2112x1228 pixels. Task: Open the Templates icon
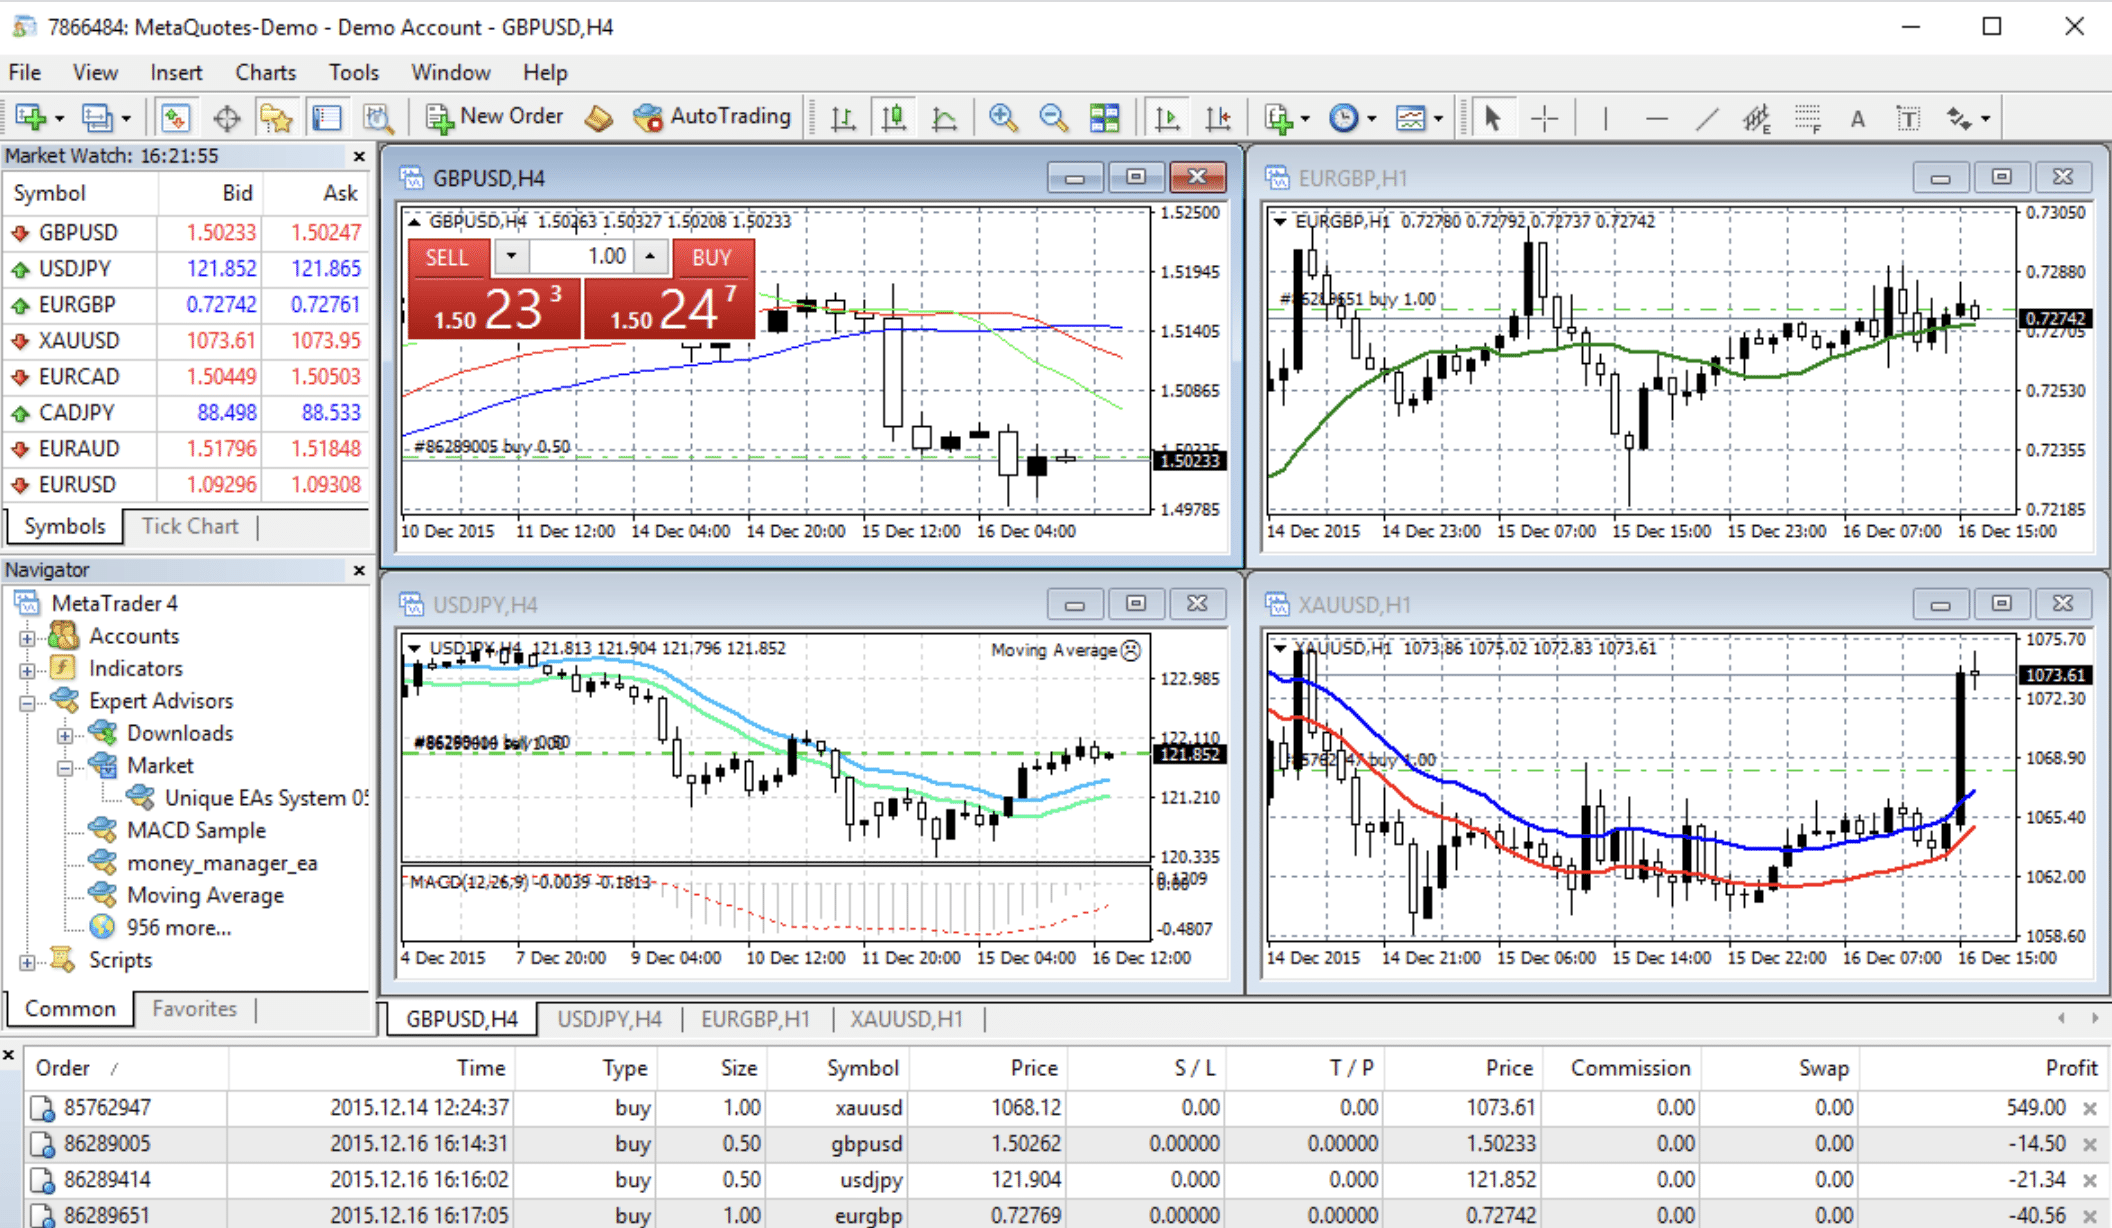[x=1411, y=118]
